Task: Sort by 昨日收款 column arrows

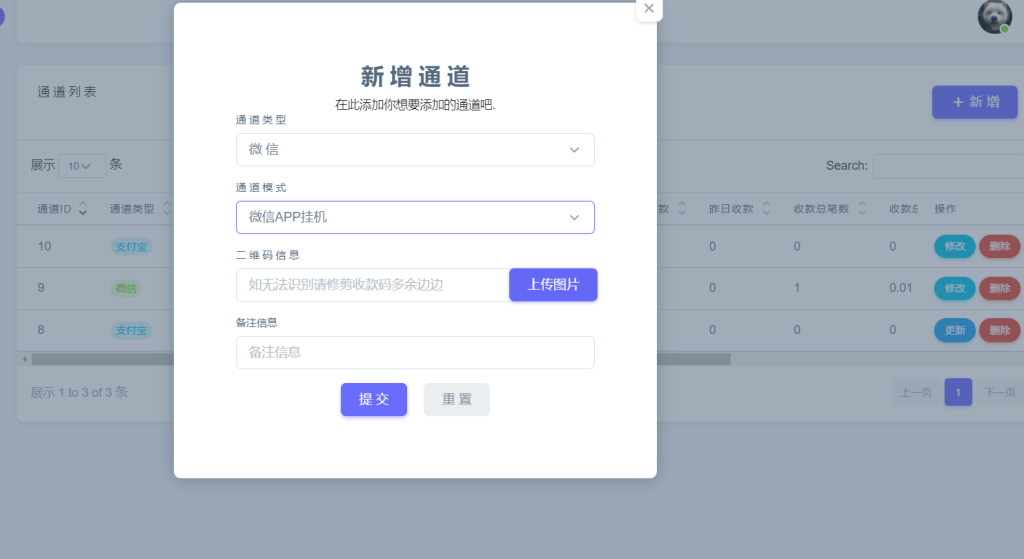Action: point(766,209)
